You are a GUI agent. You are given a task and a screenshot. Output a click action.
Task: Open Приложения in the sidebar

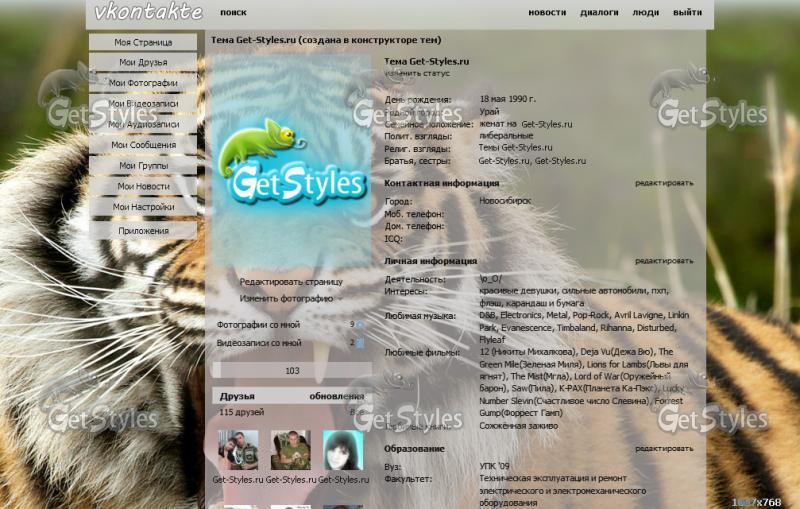pyautogui.click(x=143, y=231)
